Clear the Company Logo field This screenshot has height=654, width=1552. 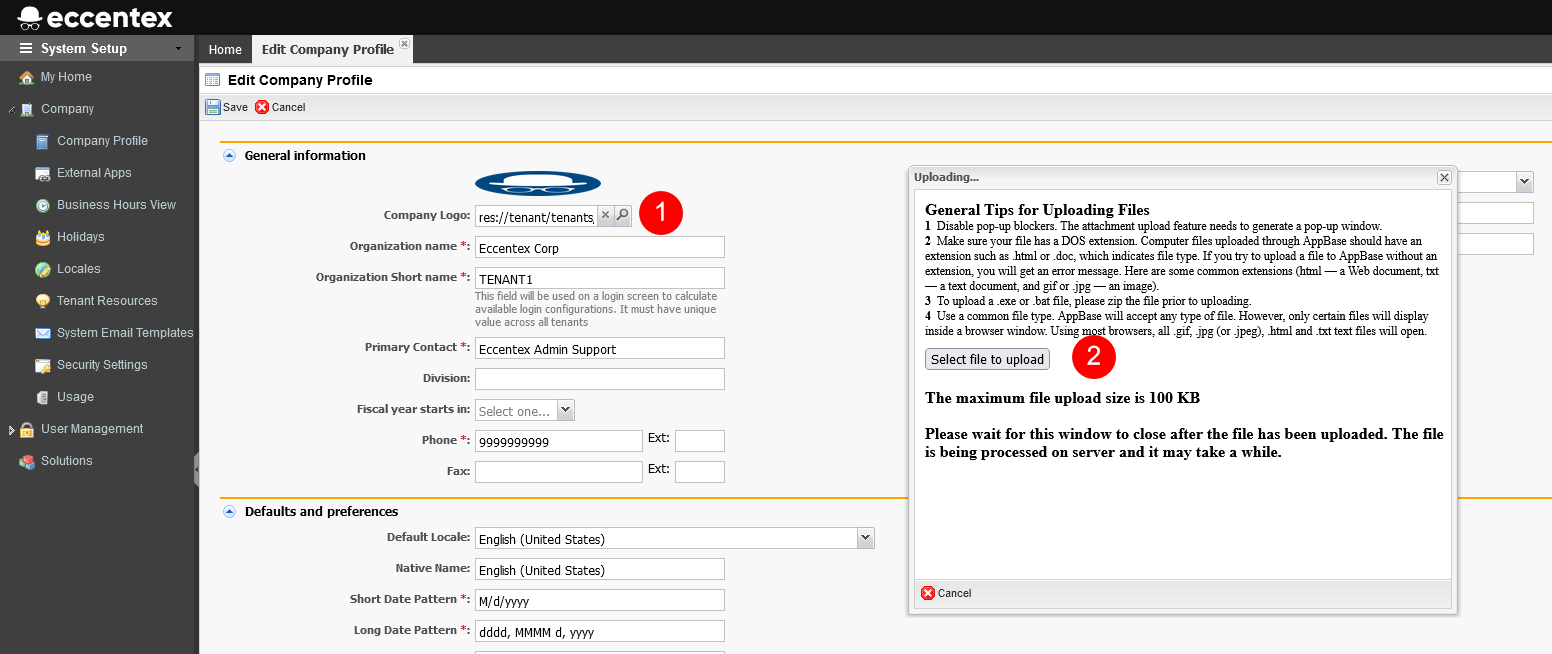click(x=605, y=215)
